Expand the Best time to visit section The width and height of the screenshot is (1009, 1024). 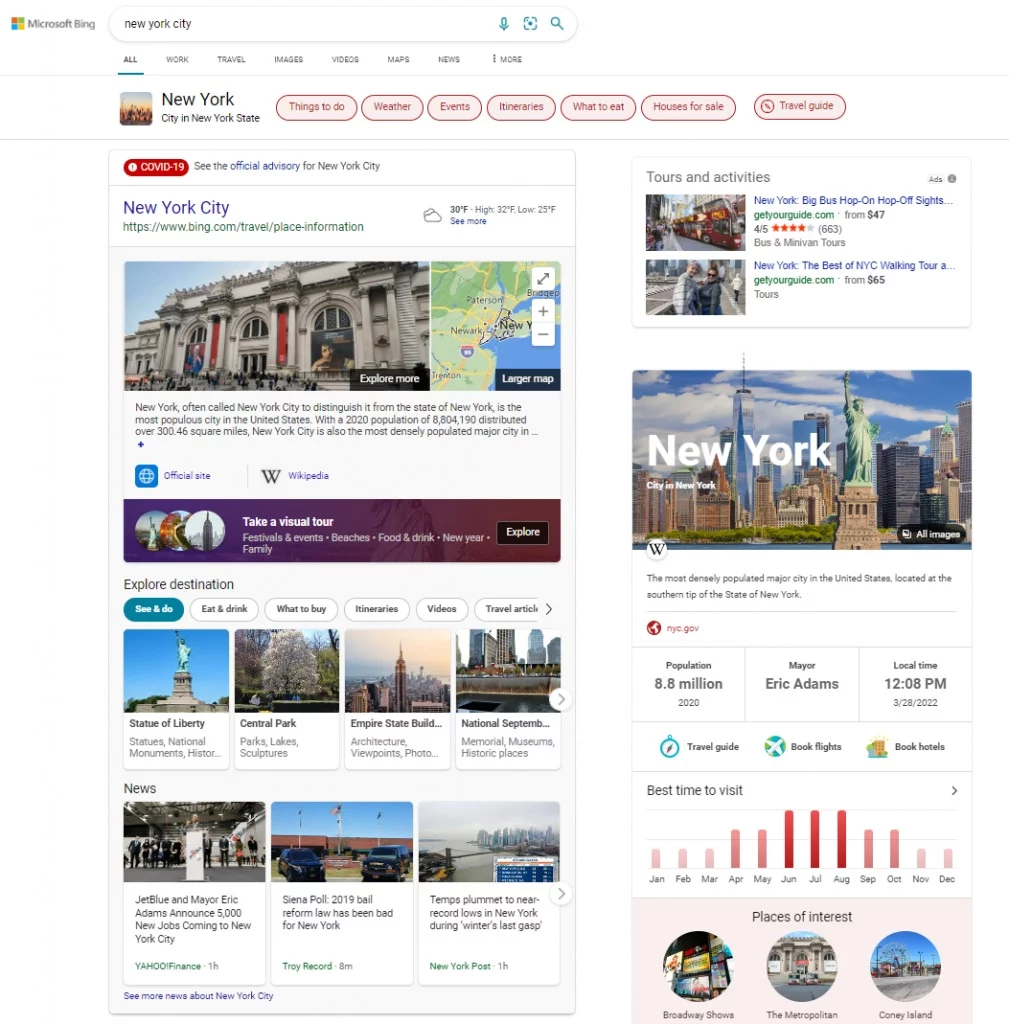(x=953, y=791)
